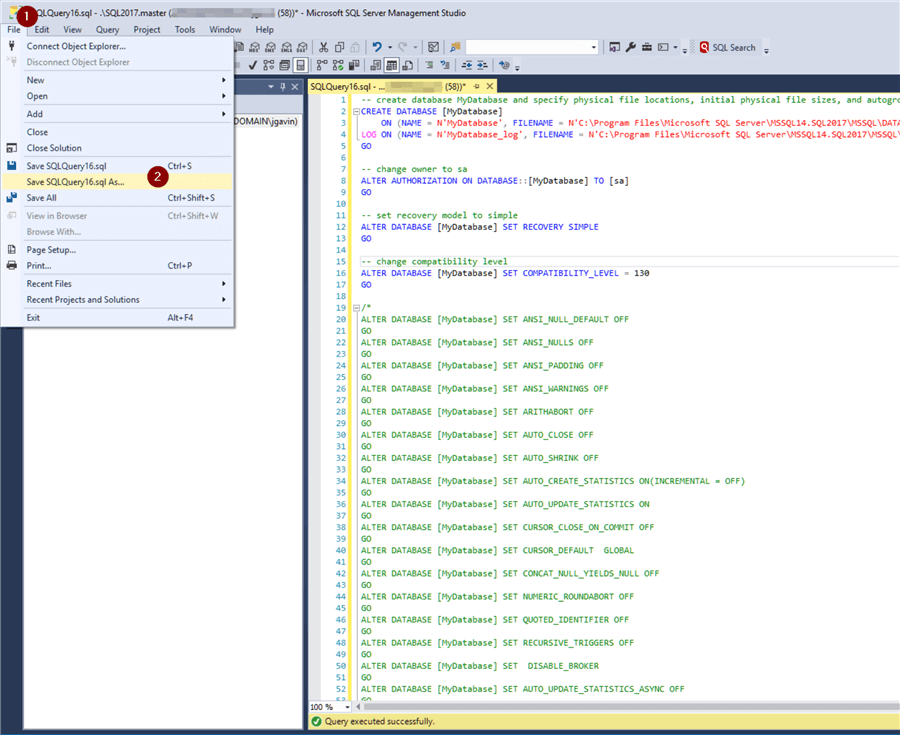Click the Find in Files icon
The height and width of the screenshot is (735, 900).
pos(455,47)
